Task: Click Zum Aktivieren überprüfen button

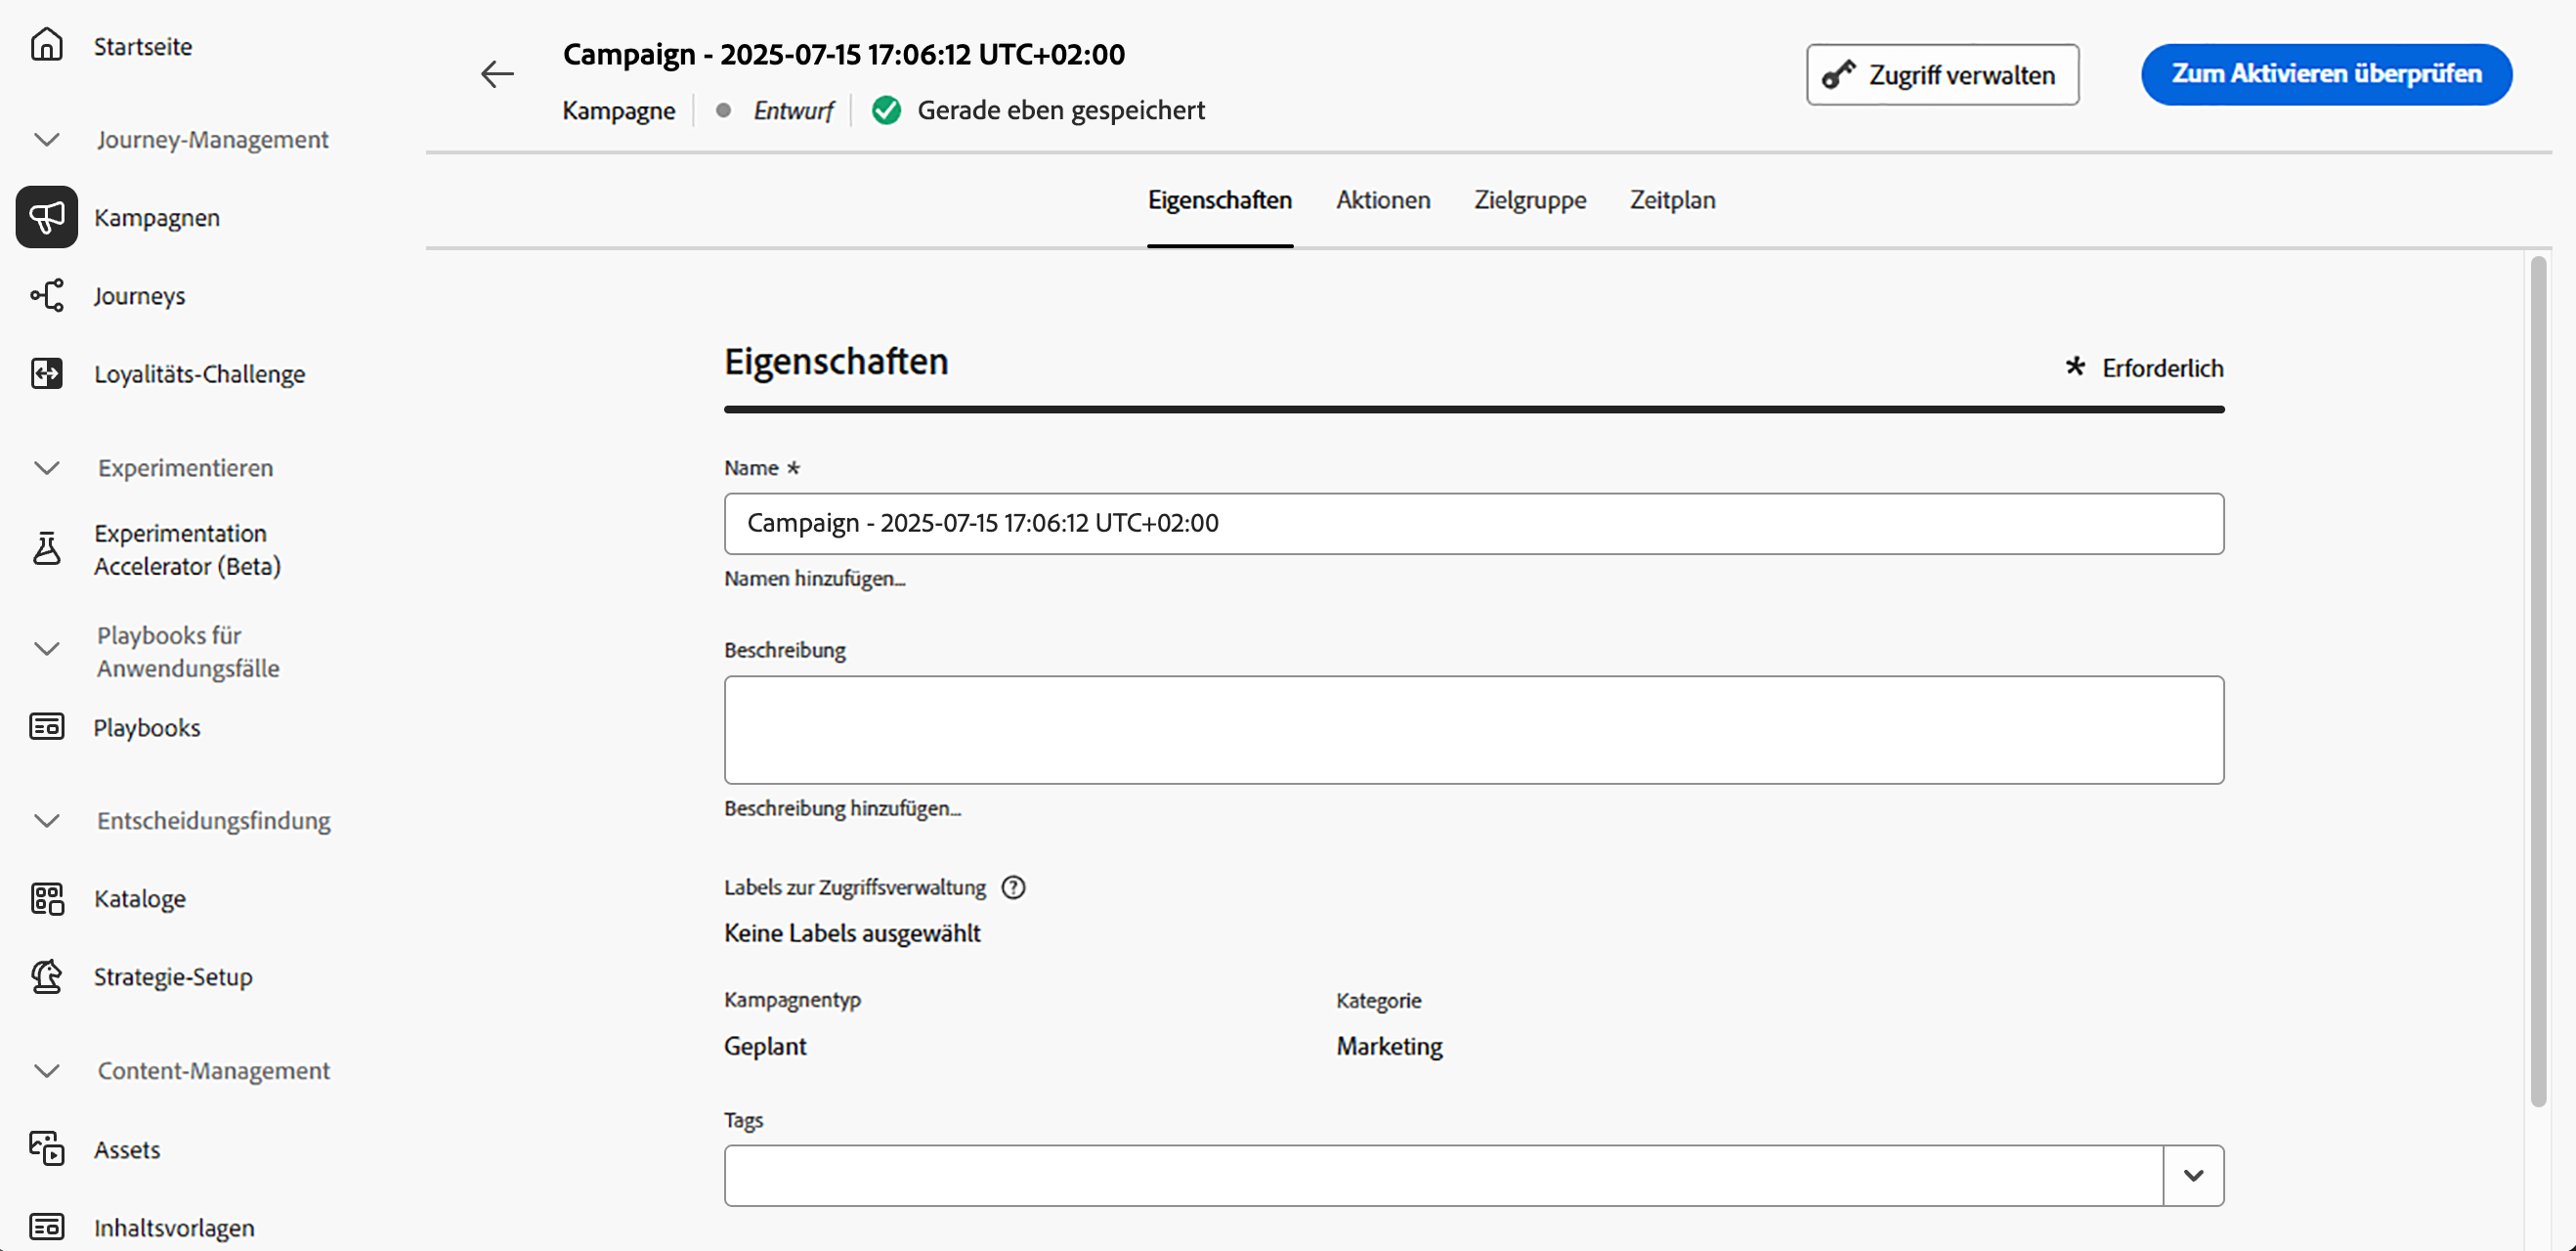Action: click(2325, 74)
